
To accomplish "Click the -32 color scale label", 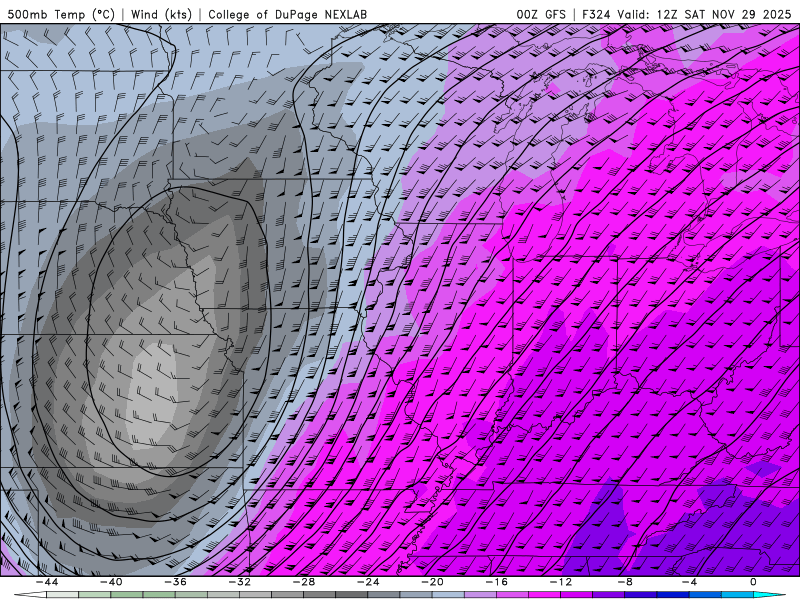I will (x=240, y=582).
